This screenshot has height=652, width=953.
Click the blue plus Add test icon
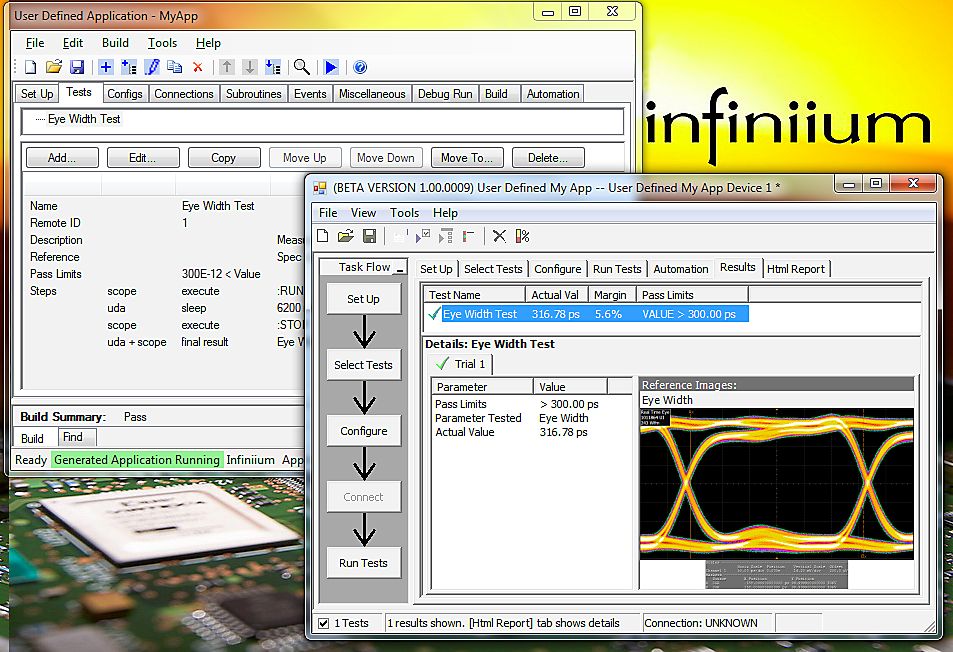tap(106, 67)
